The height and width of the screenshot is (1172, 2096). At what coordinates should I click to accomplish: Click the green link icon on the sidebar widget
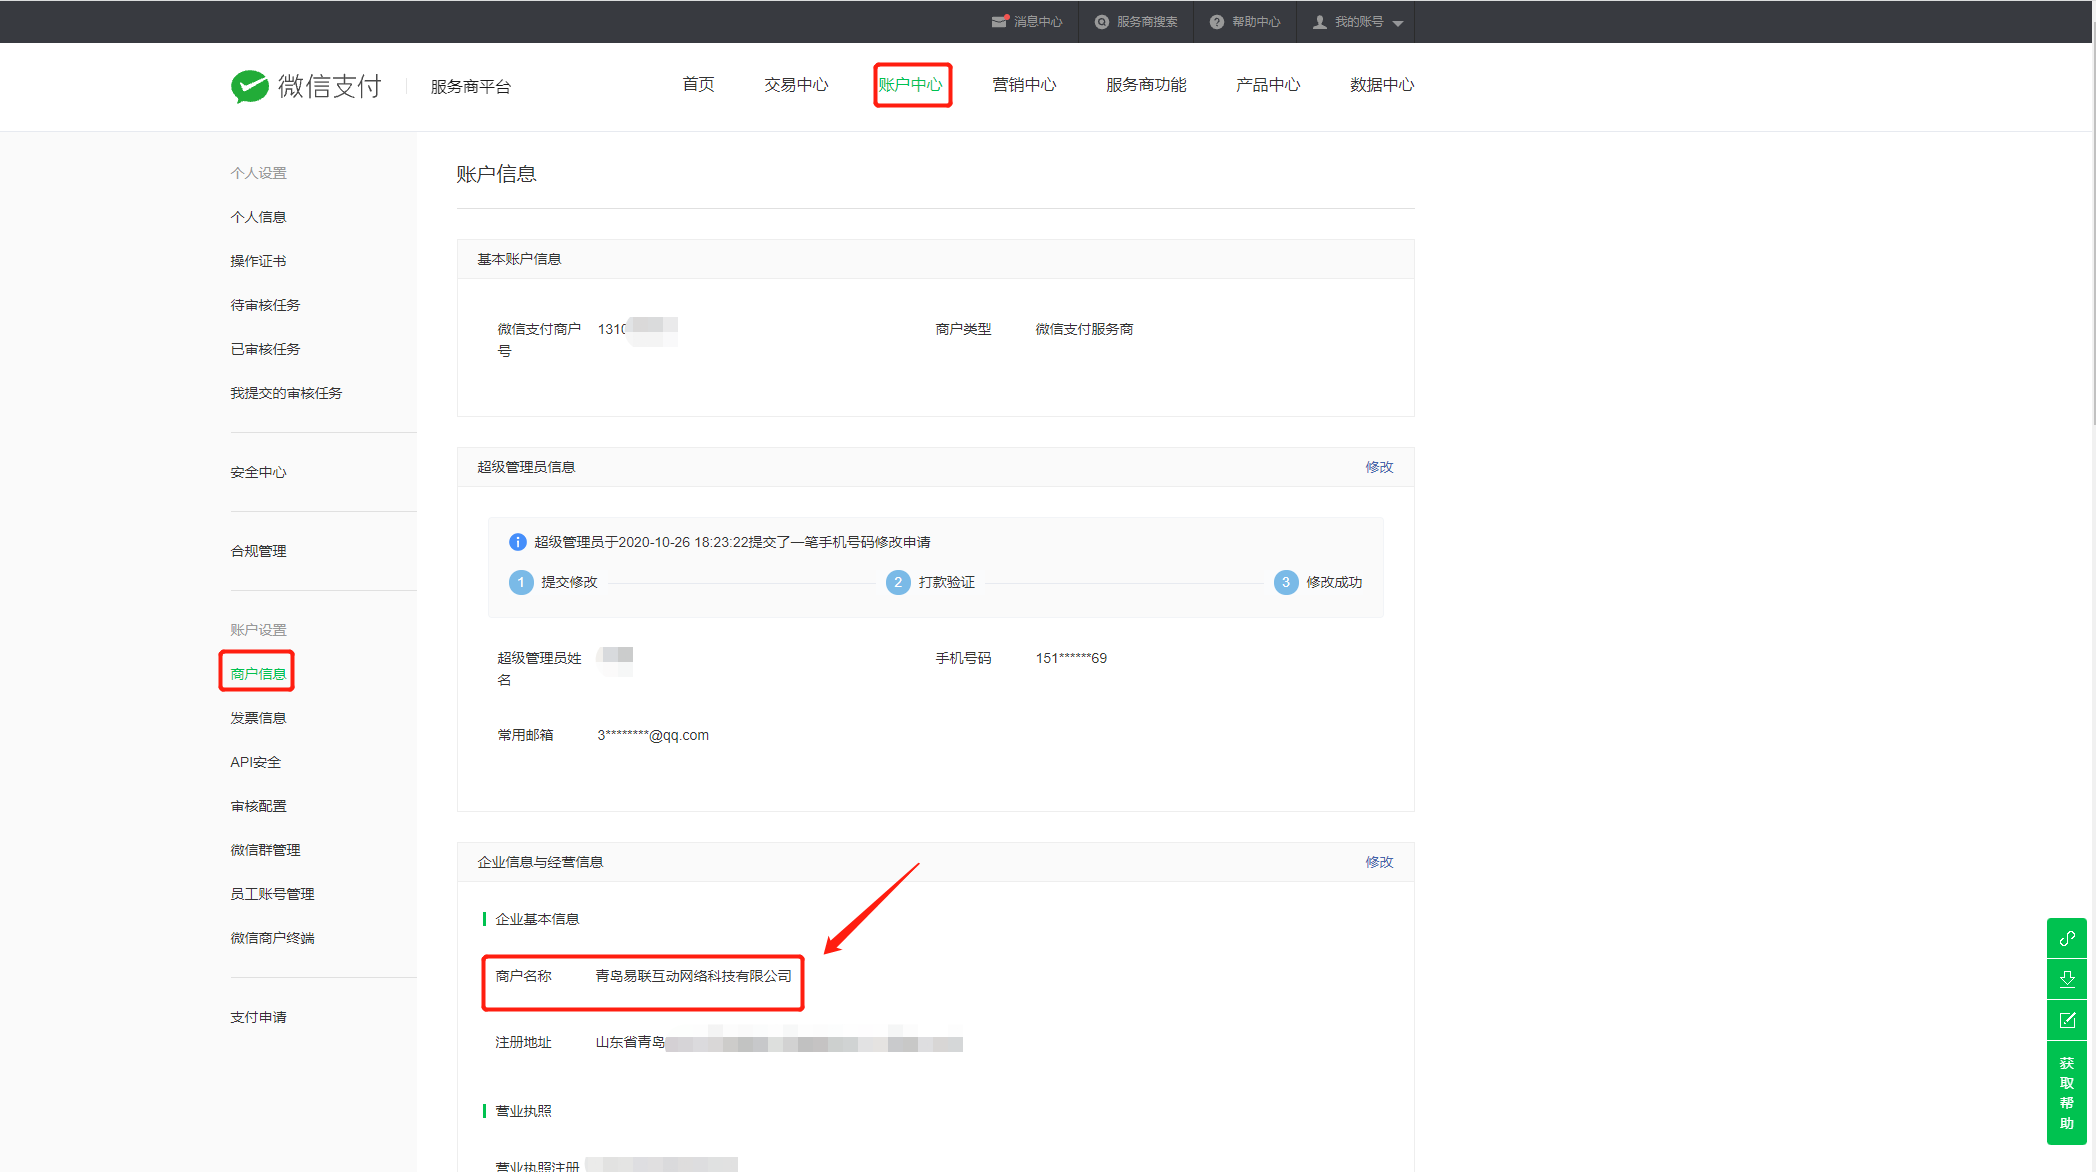(x=2066, y=938)
